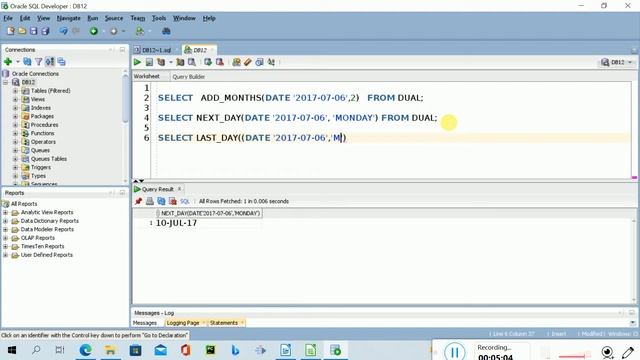
Task: Open Mail app from taskbar
Action: (x=161, y=350)
